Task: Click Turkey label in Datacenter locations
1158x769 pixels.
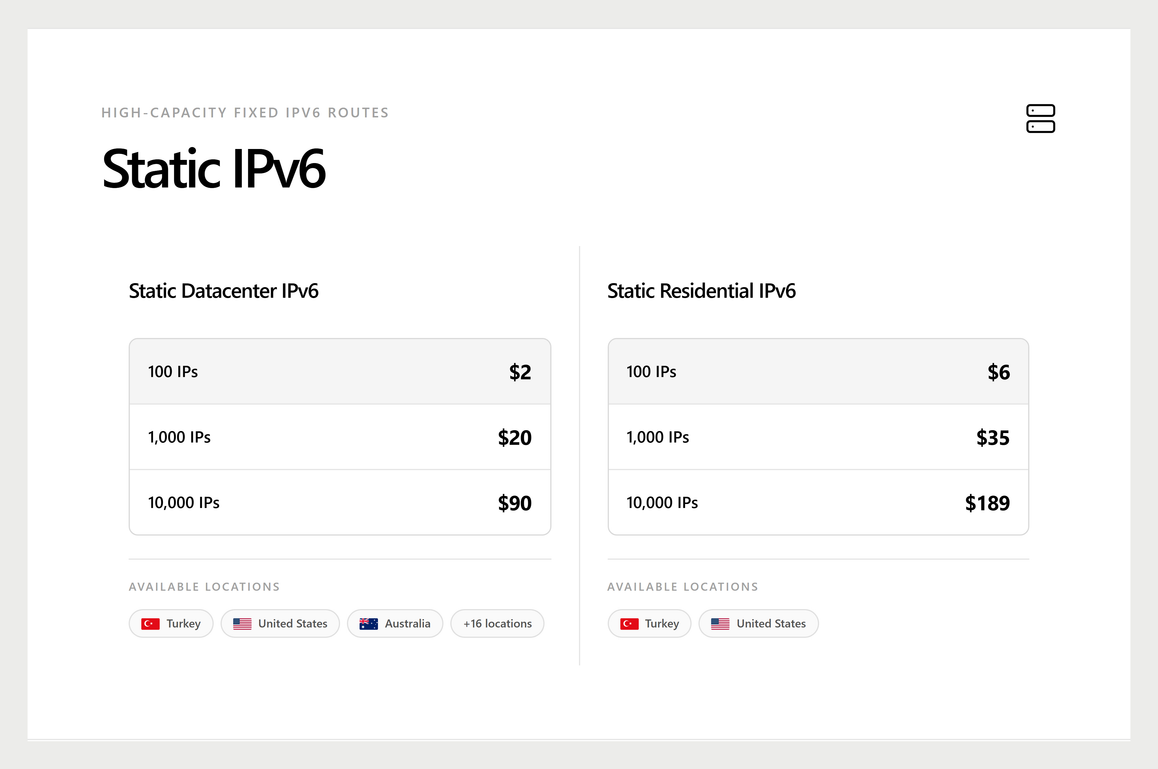Action: point(184,623)
